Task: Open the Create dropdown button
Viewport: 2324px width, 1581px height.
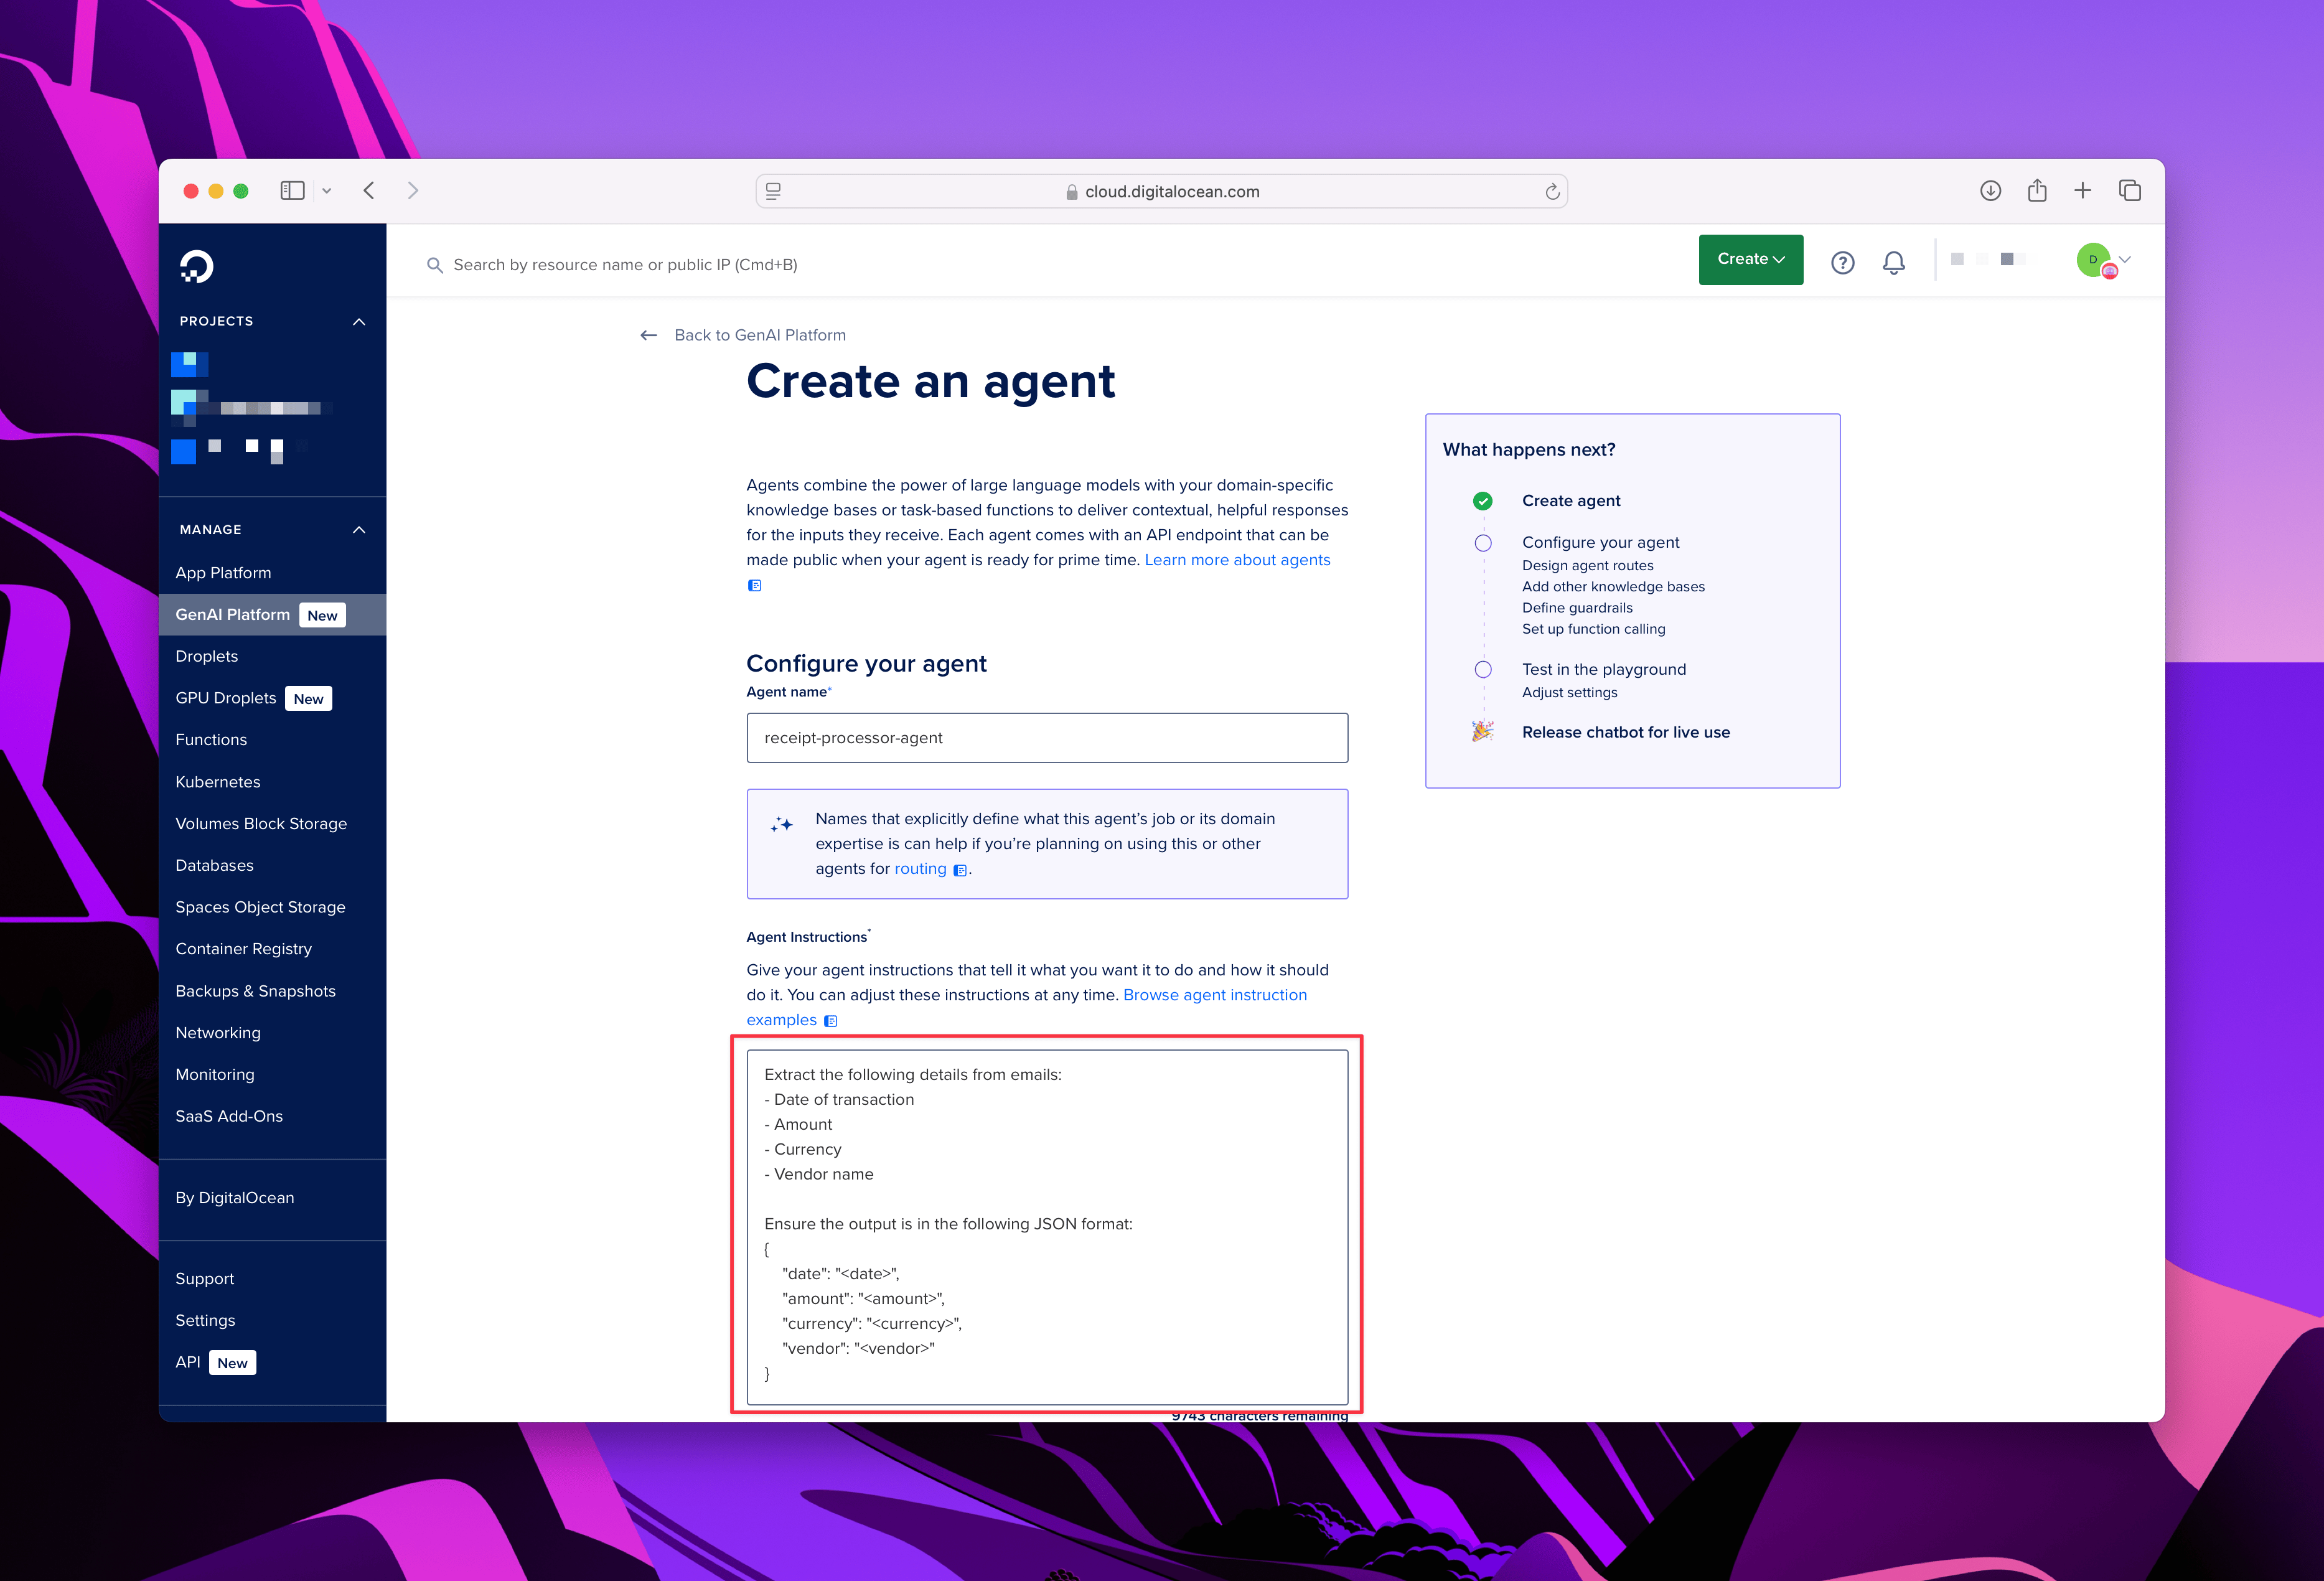Action: (x=1750, y=259)
